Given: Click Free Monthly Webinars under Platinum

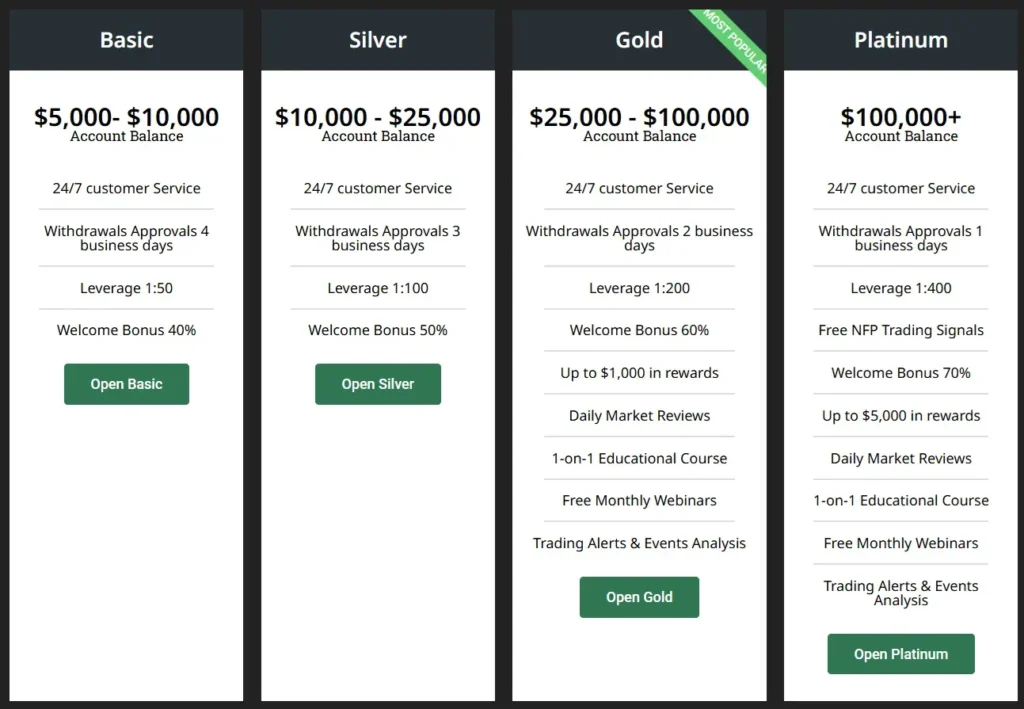Looking at the screenshot, I should (900, 543).
